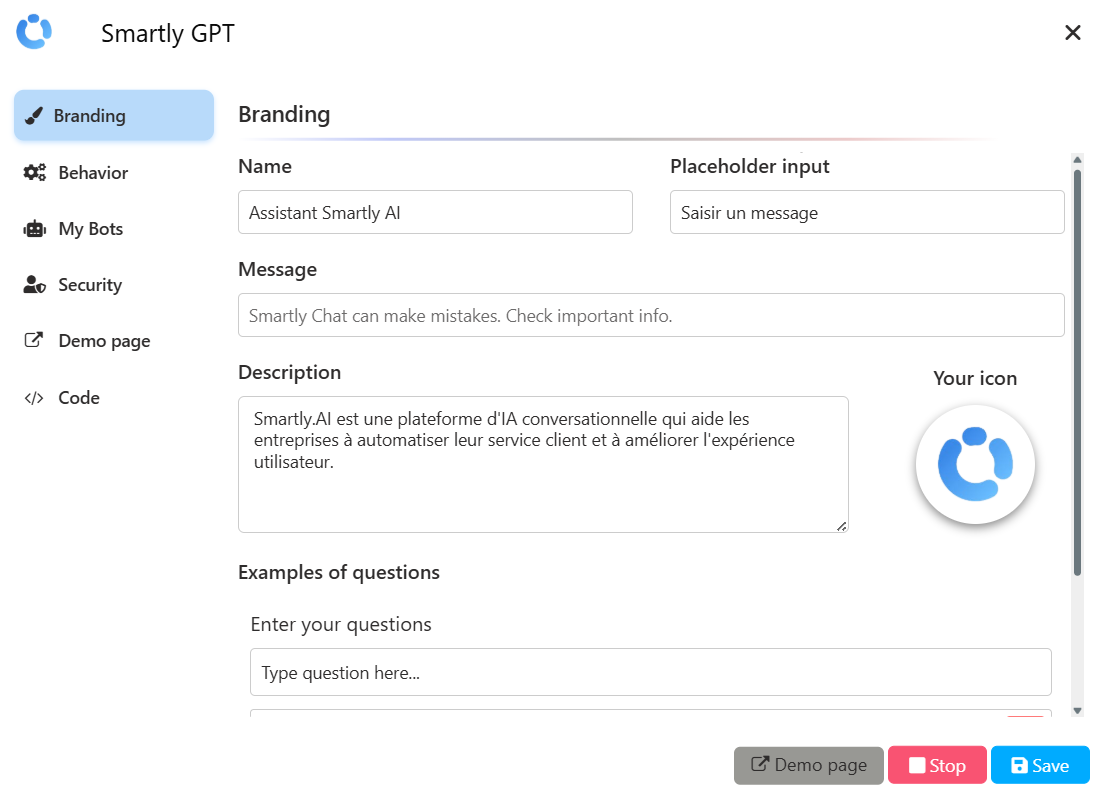This screenshot has width=1103, height=788.
Task: Click the robot My Bots icon
Action: [x=34, y=229]
